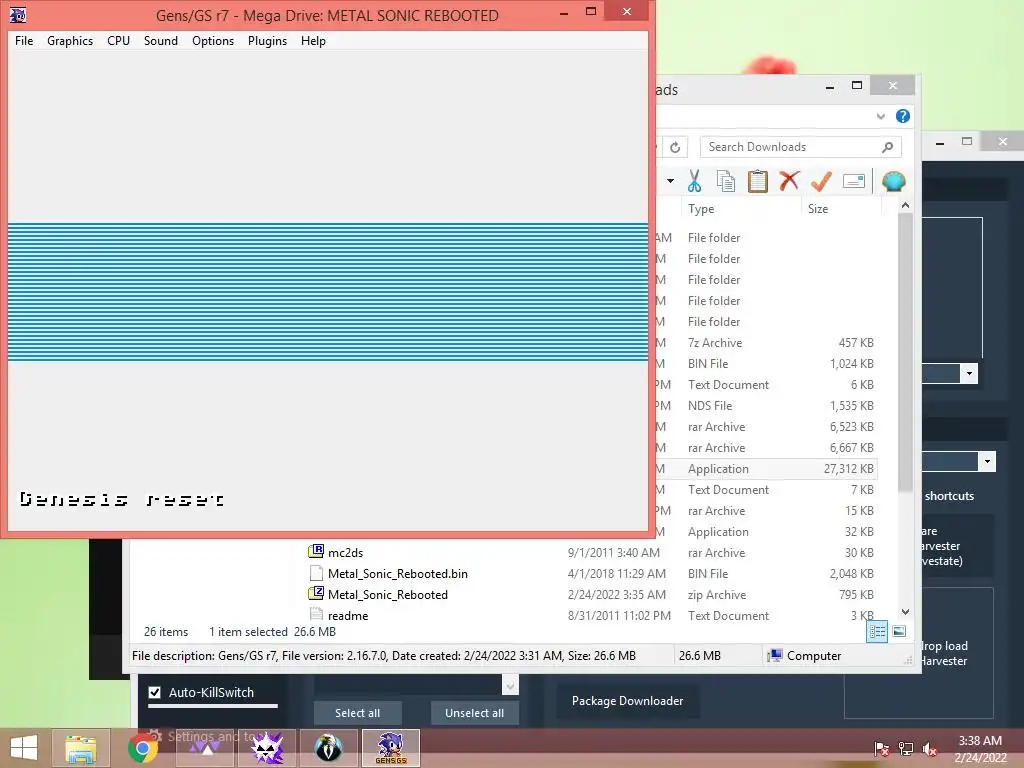Click the Search Downloads field
Image resolution: width=1024 pixels, height=768 pixels.
pos(801,147)
